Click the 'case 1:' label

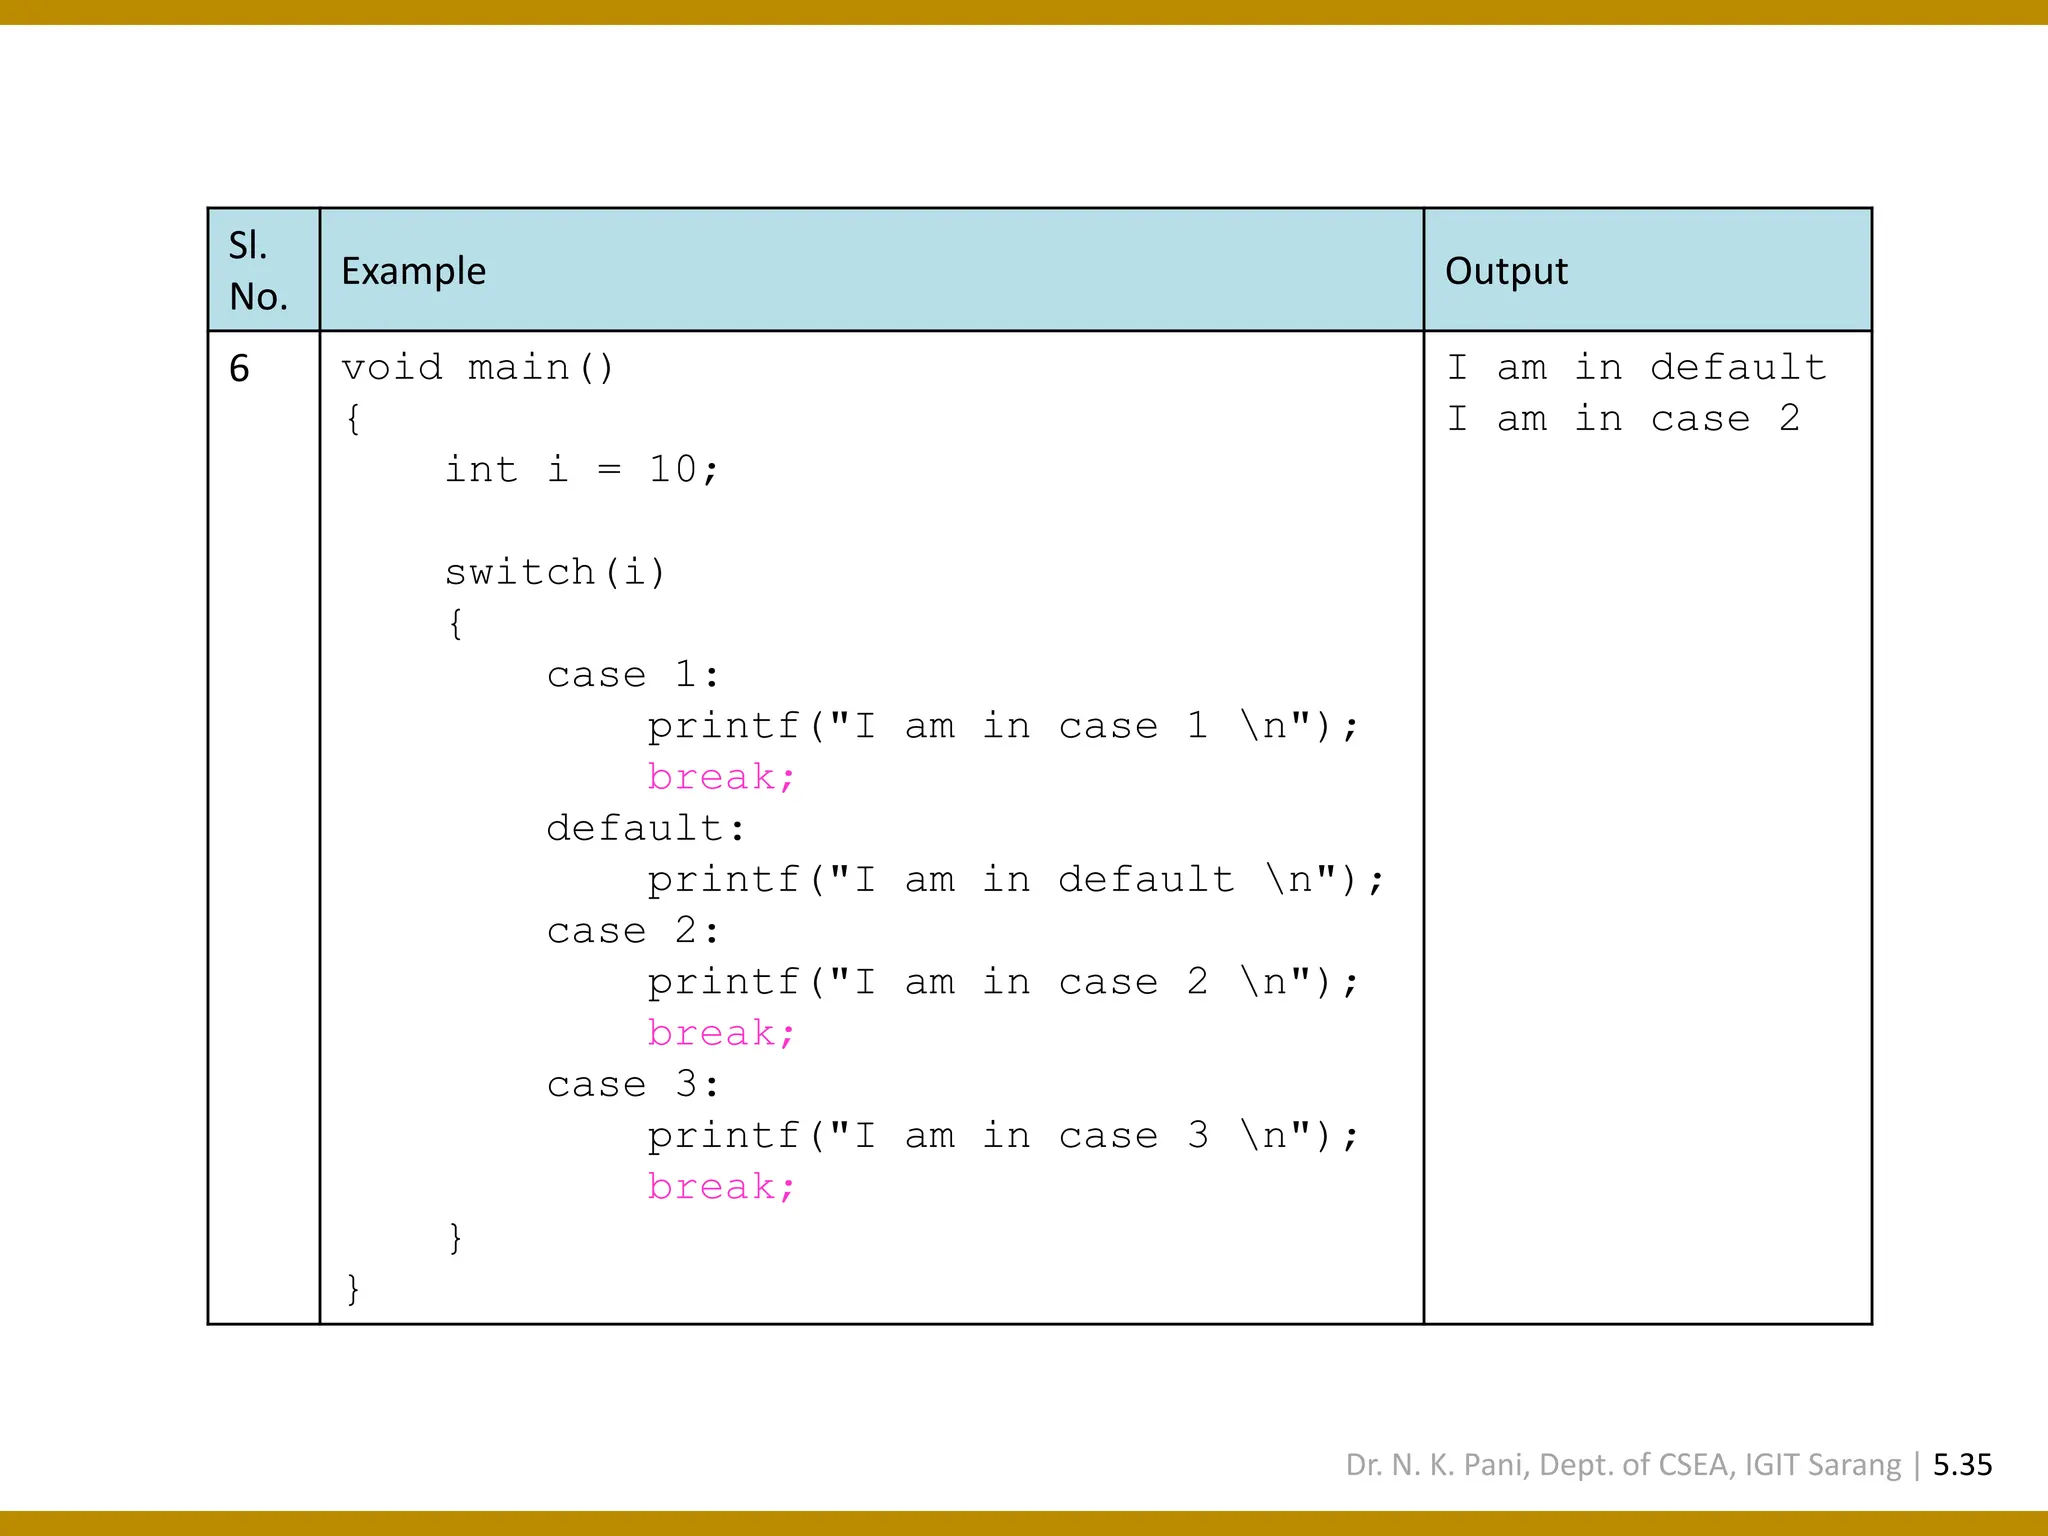[633, 674]
